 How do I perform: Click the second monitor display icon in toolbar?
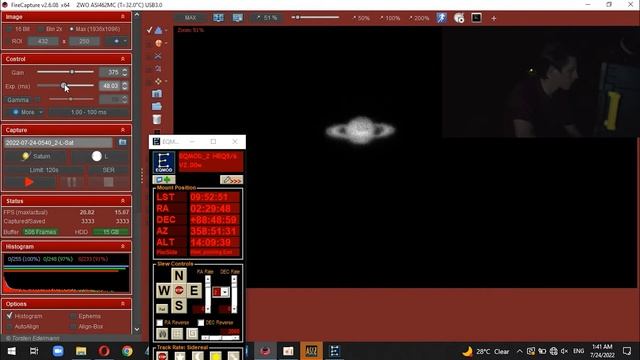pyautogui.click(x=238, y=18)
